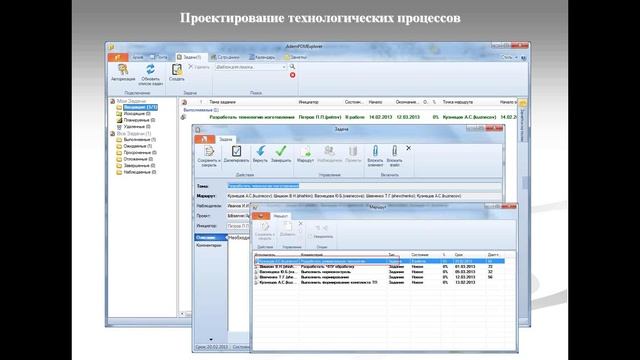Click the X delete icon in Маршрут ribbon

point(300,224)
